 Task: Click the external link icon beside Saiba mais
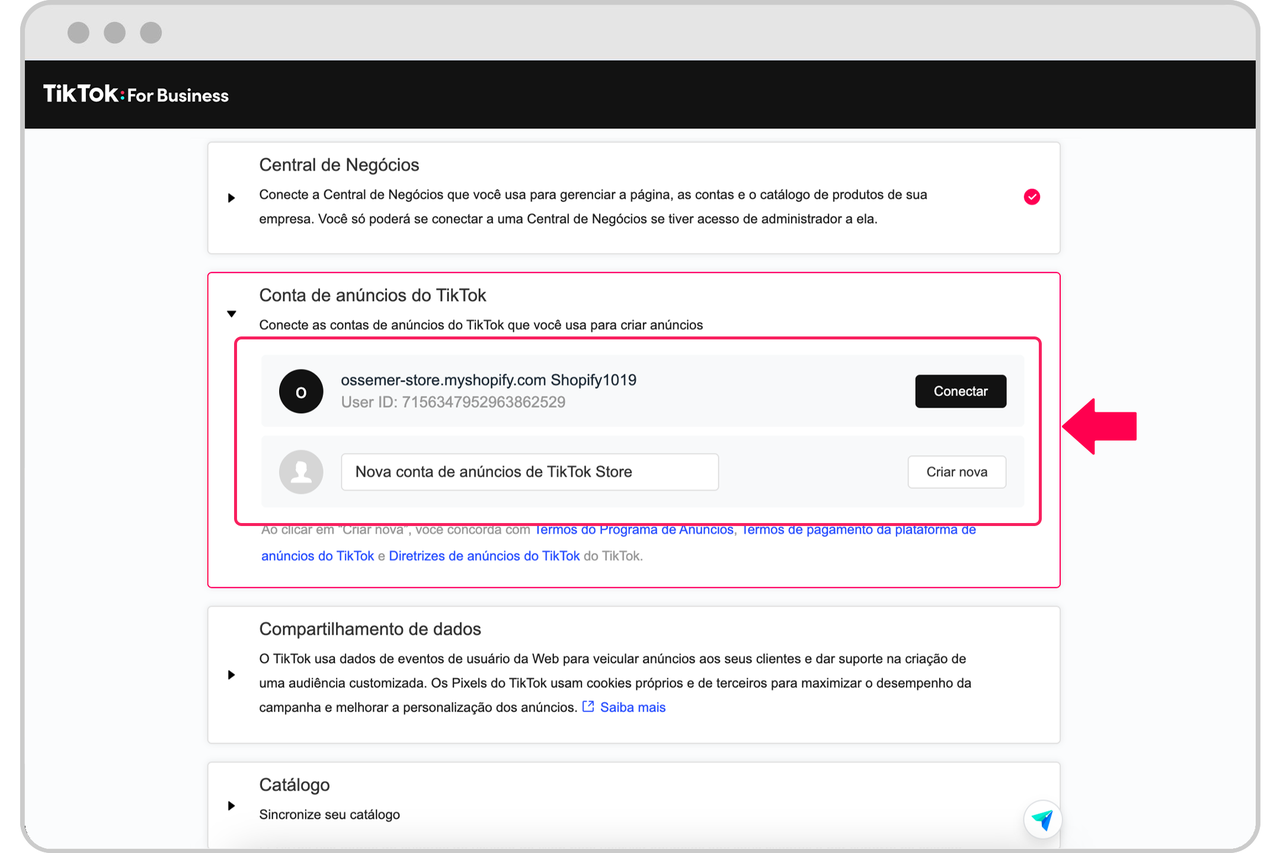[x=588, y=707]
